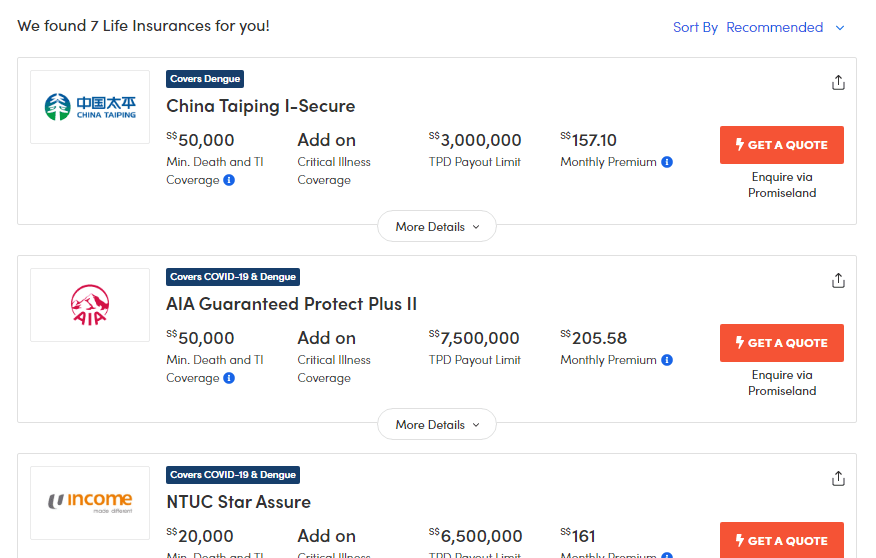
Task: Click 'We found 7 Life Insurances for you!' heading
Action: tap(144, 26)
